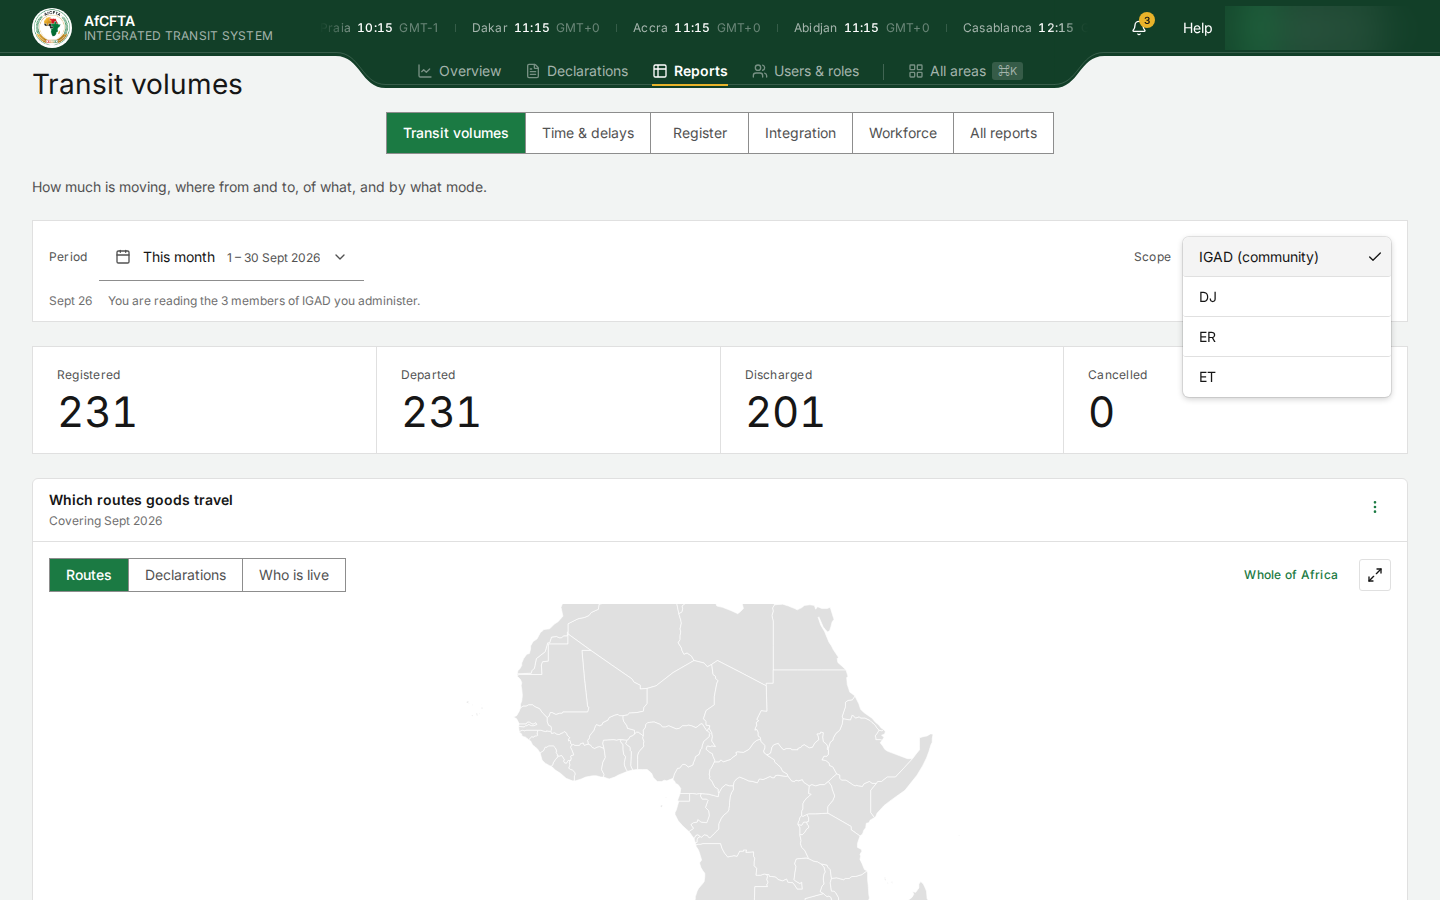Viewport: 1440px width, 900px height.
Task: Click the Which routes goods travel heading
Action: pyautogui.click(x=141, y=500)
